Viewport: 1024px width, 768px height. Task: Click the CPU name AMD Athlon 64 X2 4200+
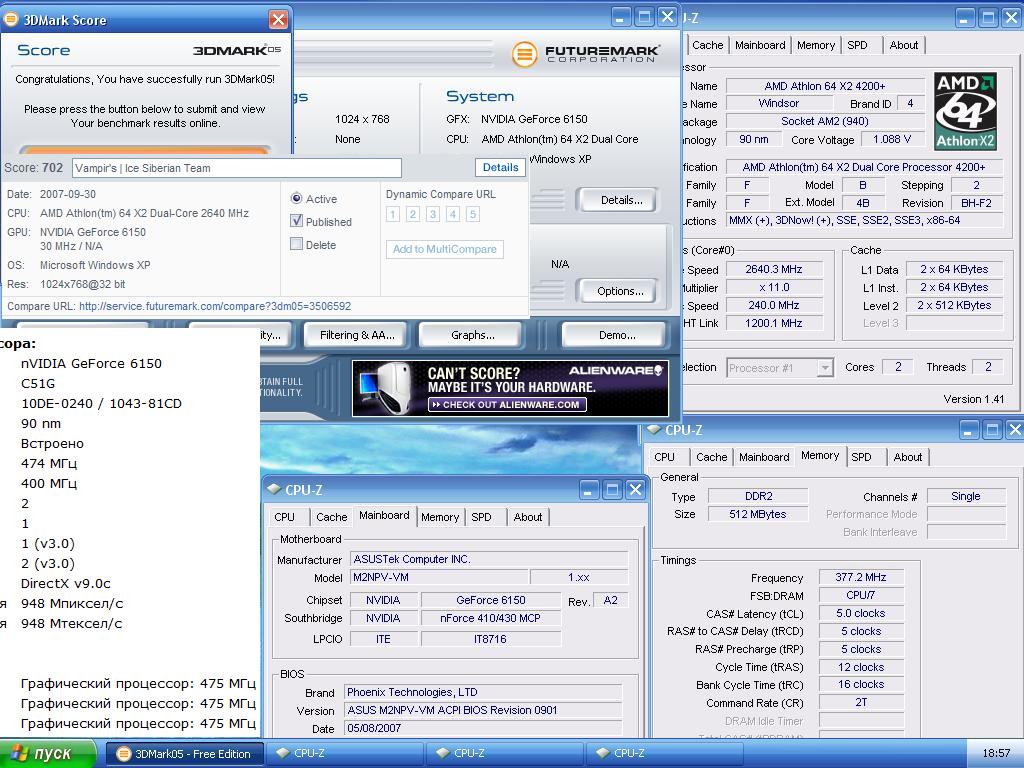[x=825, y=86]
